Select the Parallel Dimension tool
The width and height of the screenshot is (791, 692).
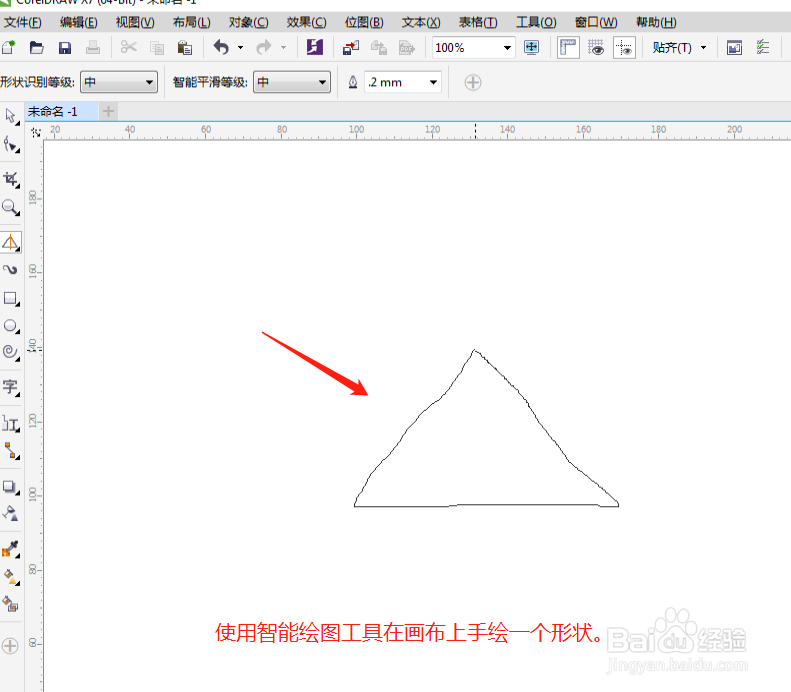pyautogui.click(x=11, y=423)
